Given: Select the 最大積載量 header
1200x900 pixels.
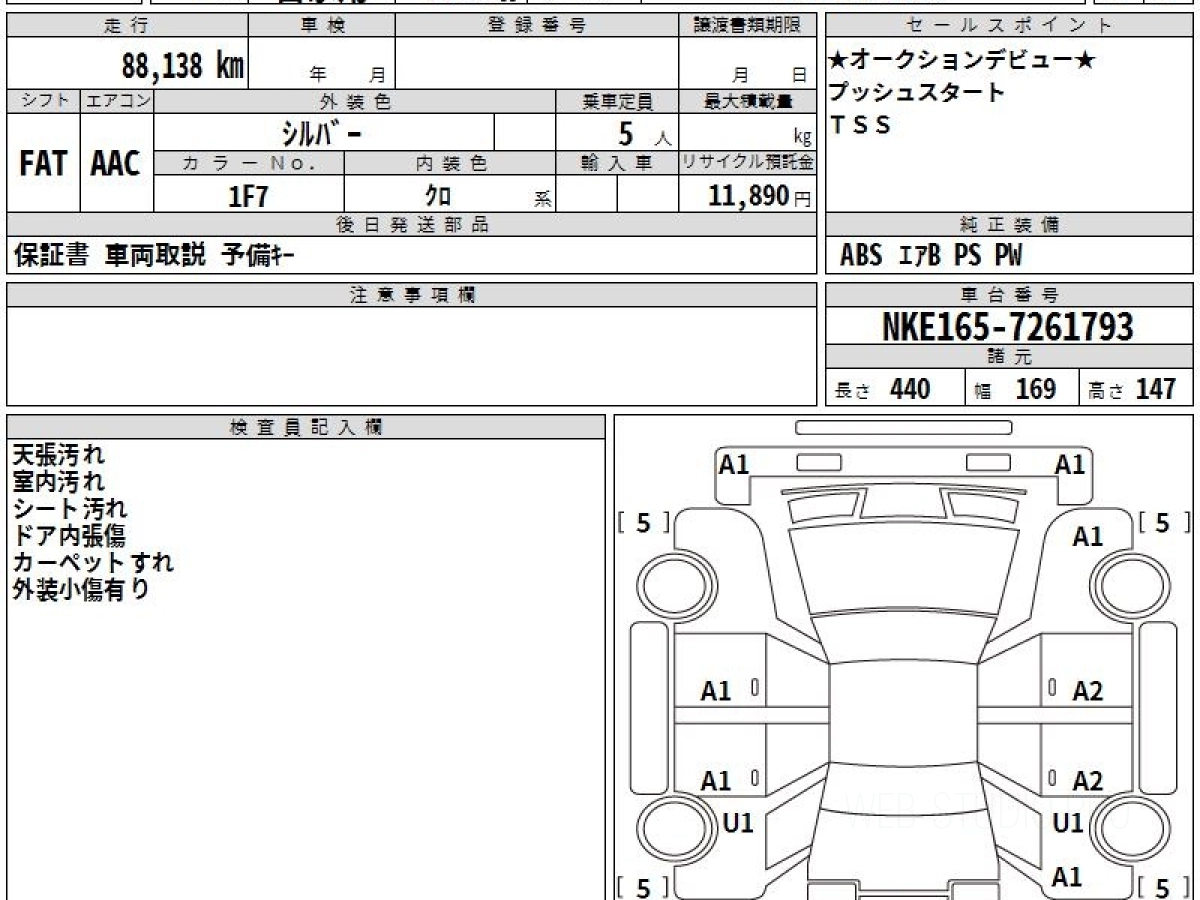Looking at the screenshot, I should (747, 101).
